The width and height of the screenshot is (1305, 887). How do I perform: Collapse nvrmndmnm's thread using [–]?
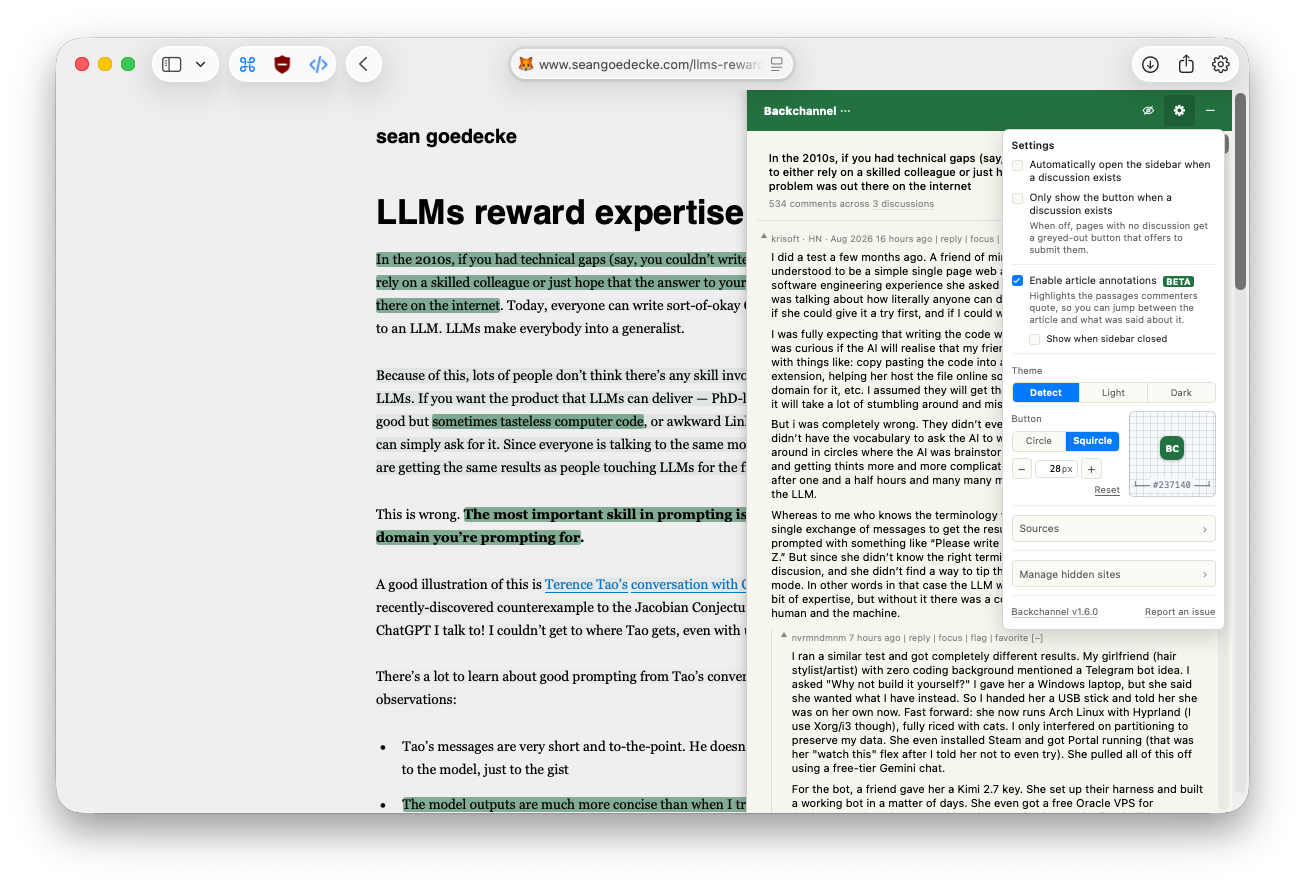coord(1037,637)
